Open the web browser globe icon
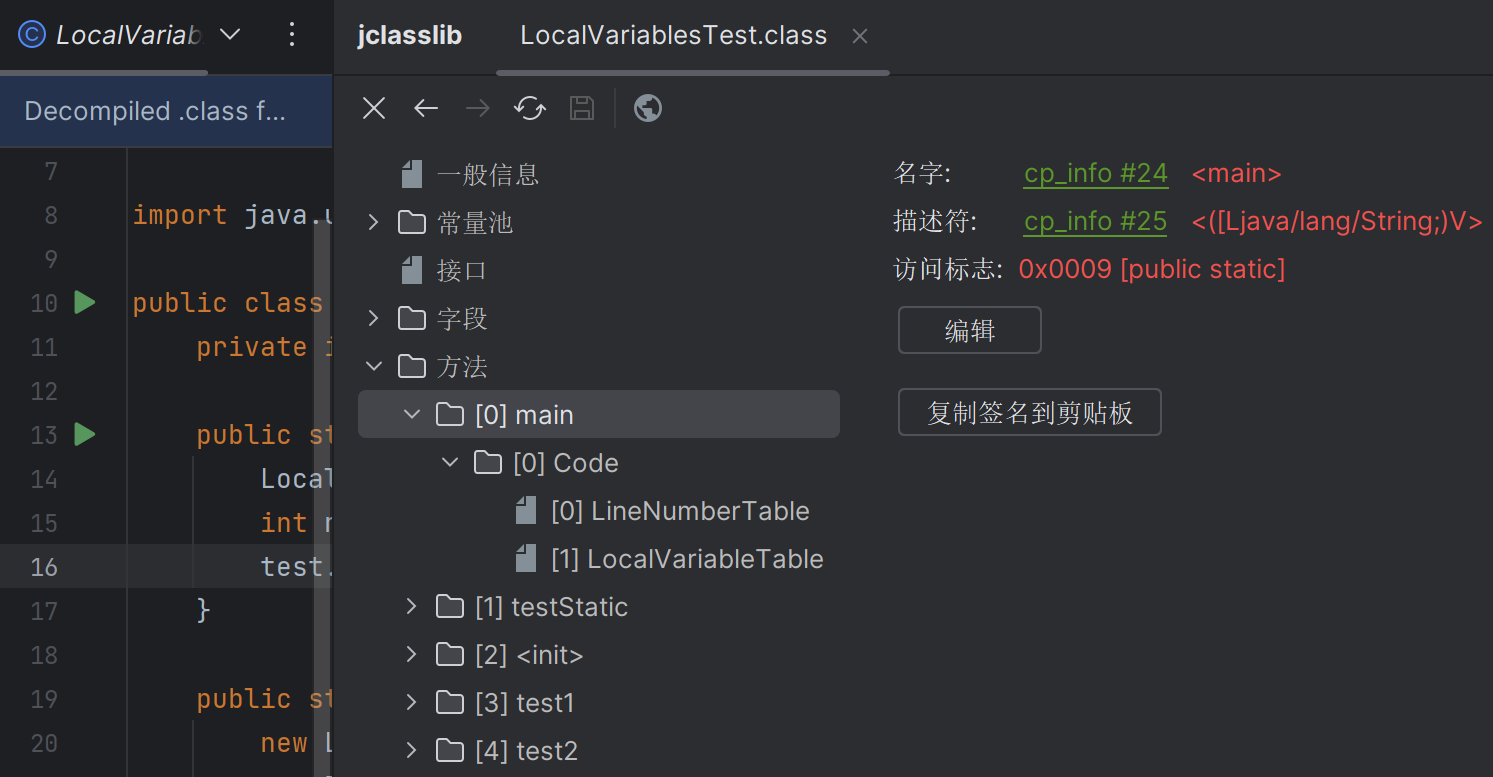This screenshot has height=777, width=1493. click(648, 108)
